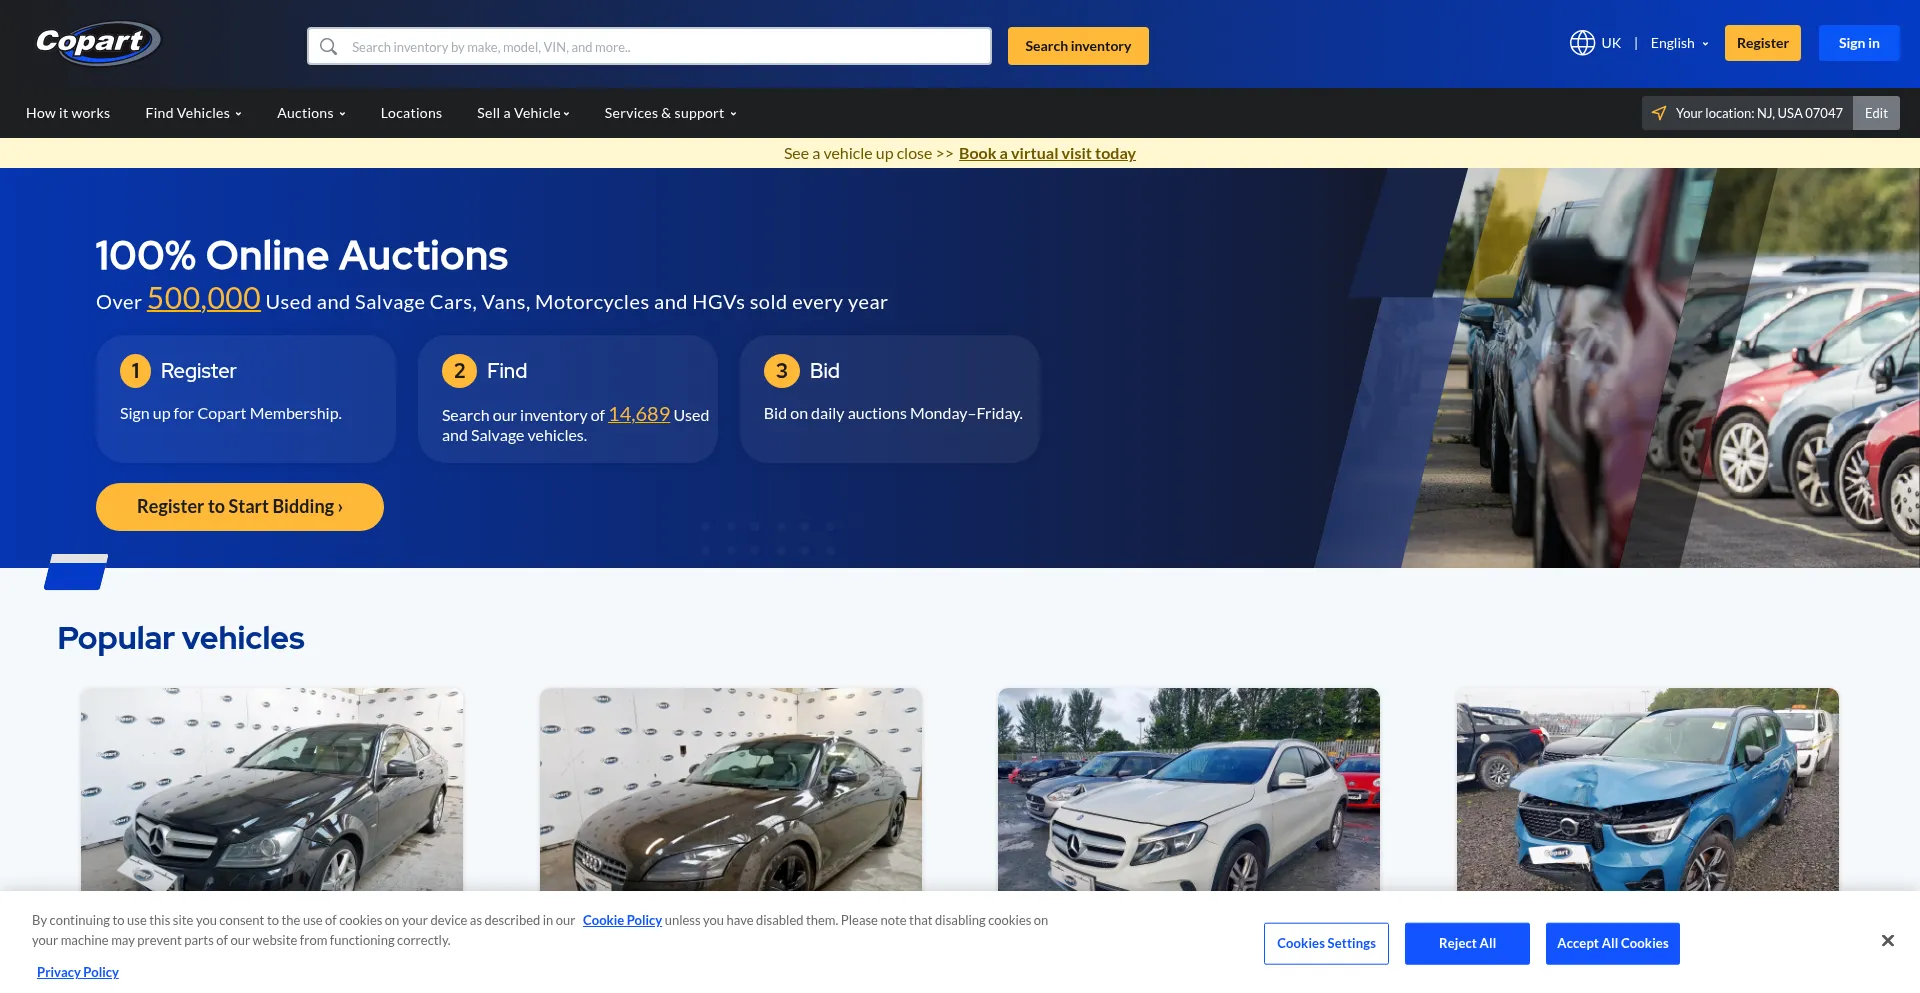Click the step 3 Bid badge
Viewport: 1920px width, 993px height.
pyautogui.click(x=781, y=371)
